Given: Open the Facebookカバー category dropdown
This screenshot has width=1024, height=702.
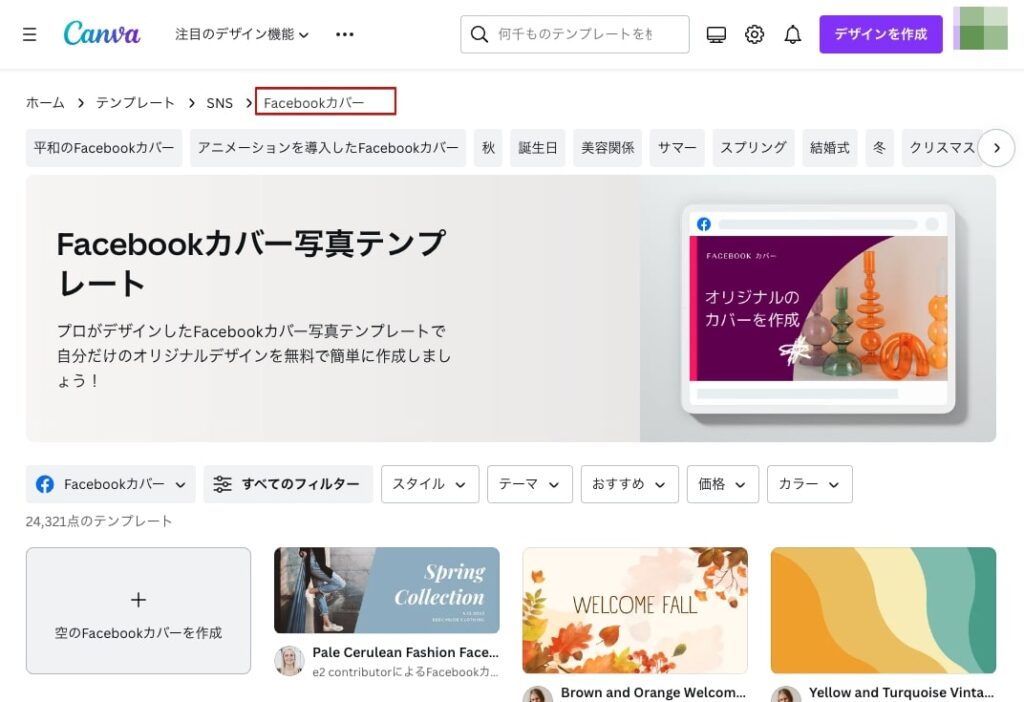Looking at the screenshot, I should [x=111, y=484].
